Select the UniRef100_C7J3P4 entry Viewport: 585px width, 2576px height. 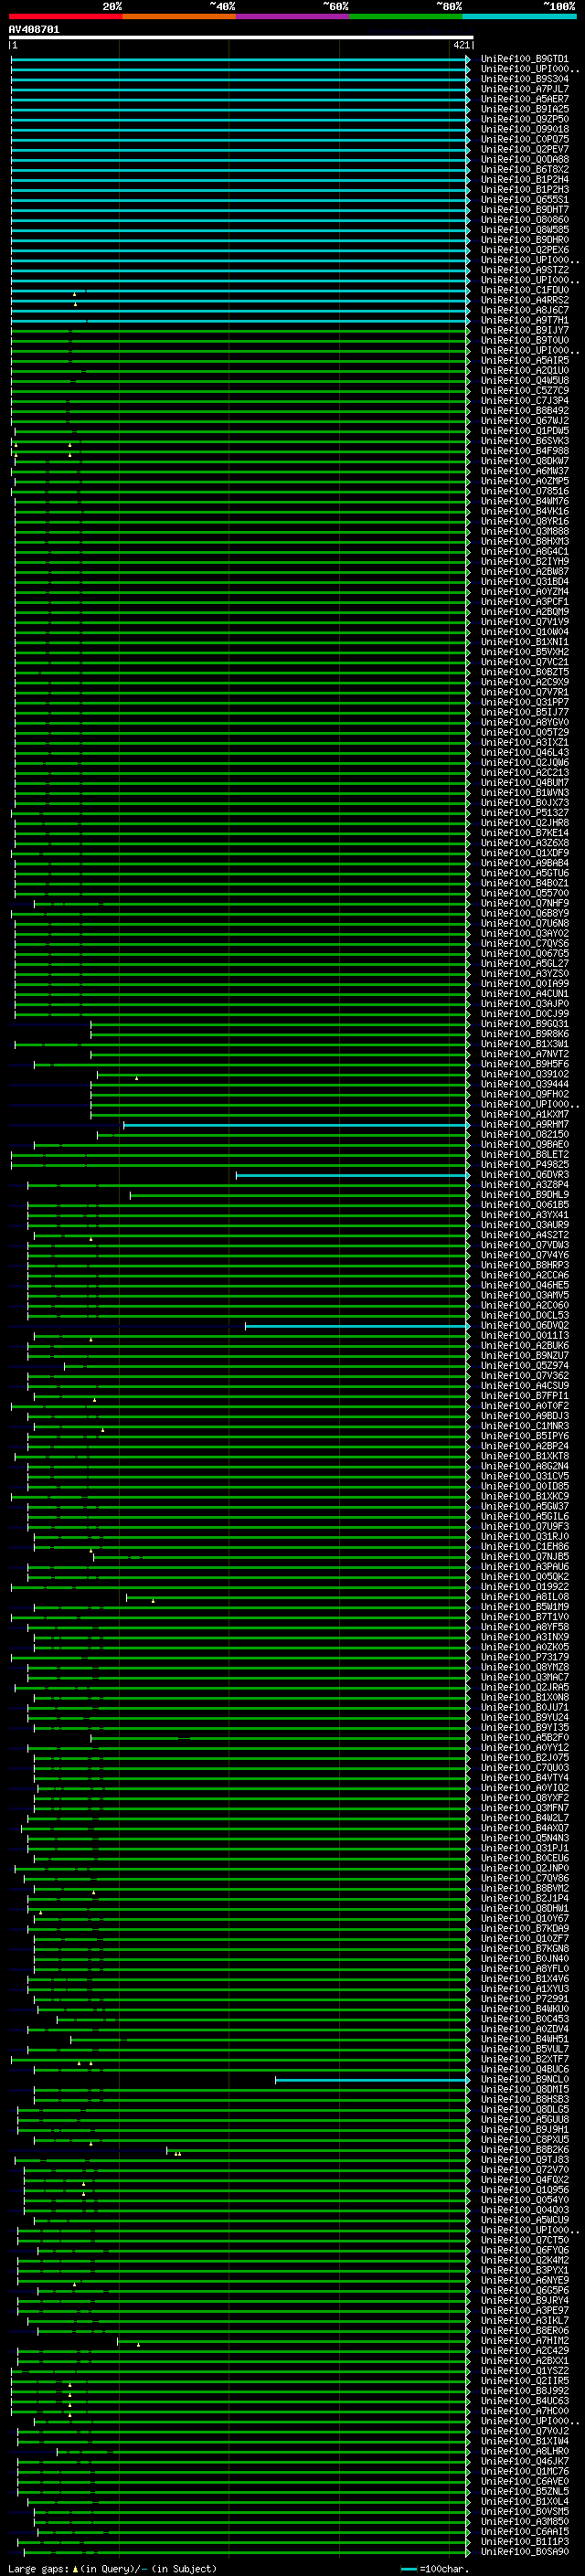[525, 401]
